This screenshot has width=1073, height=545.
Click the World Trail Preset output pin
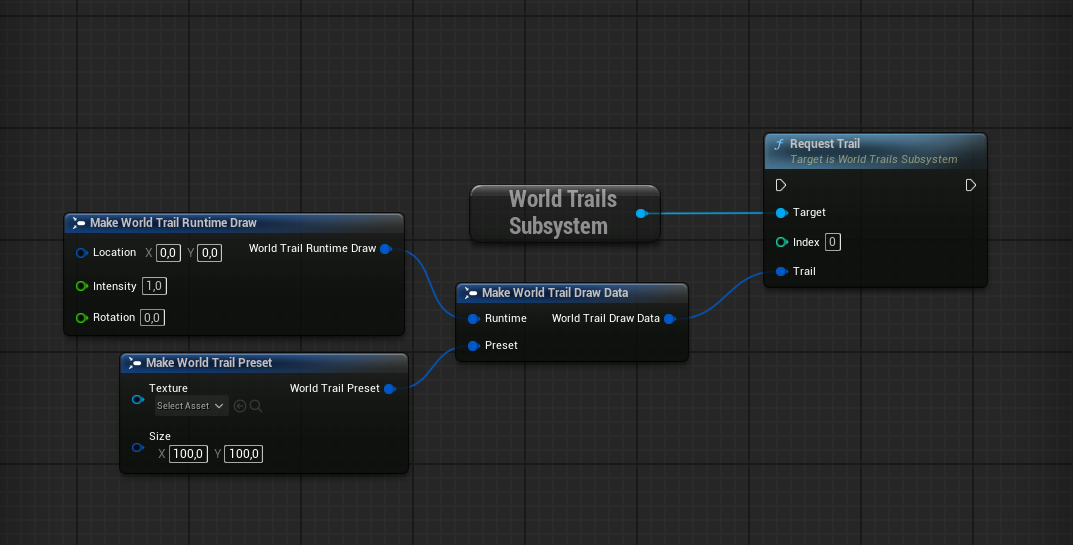pos(390,389)
